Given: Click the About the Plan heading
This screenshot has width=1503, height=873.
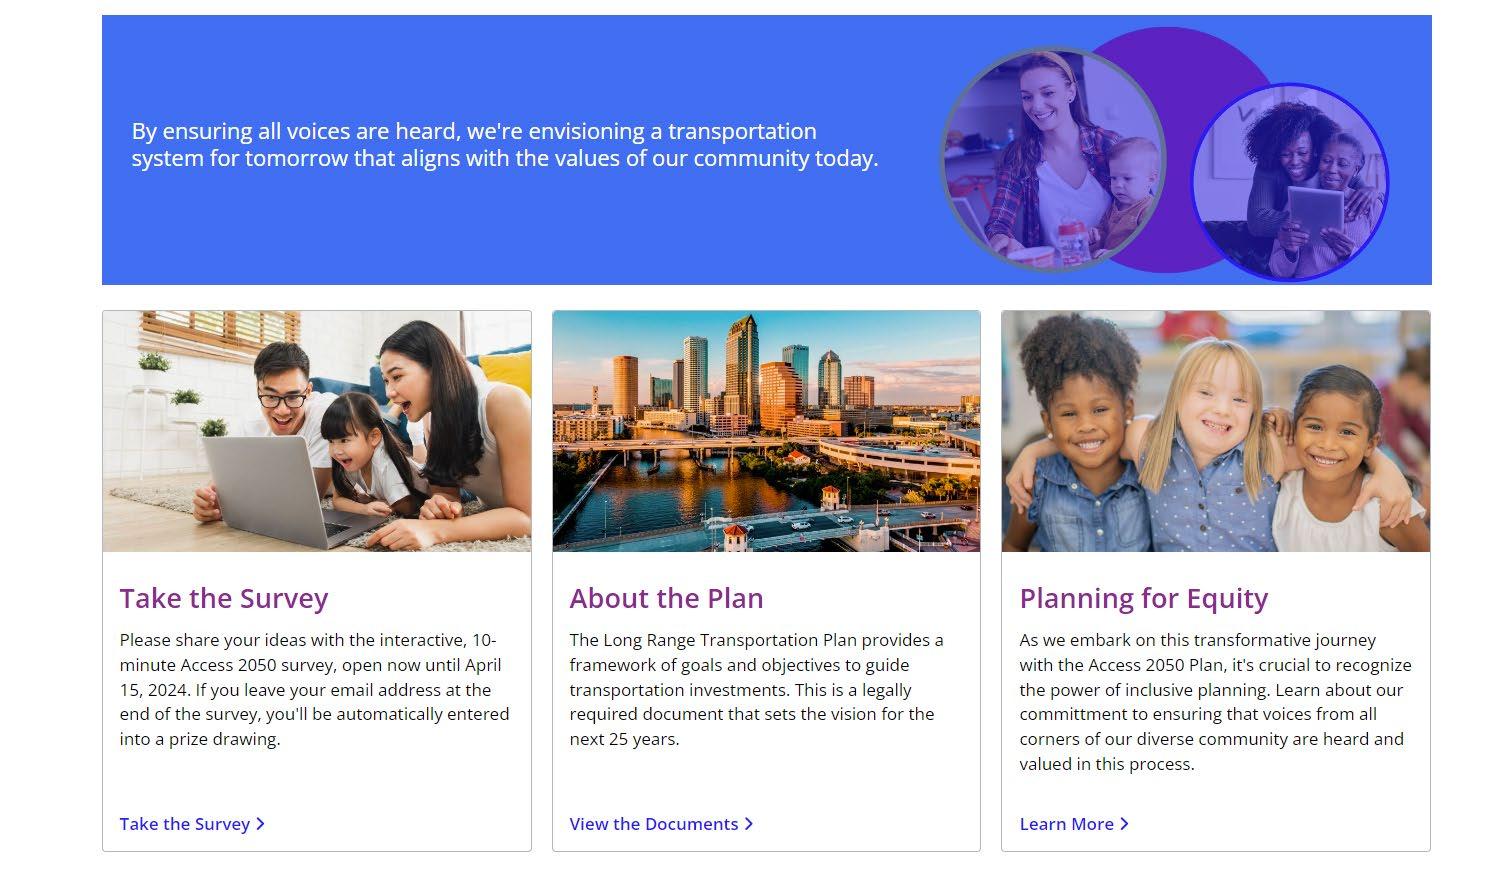Looking at the screenshot, I should (x=666, y=598).
